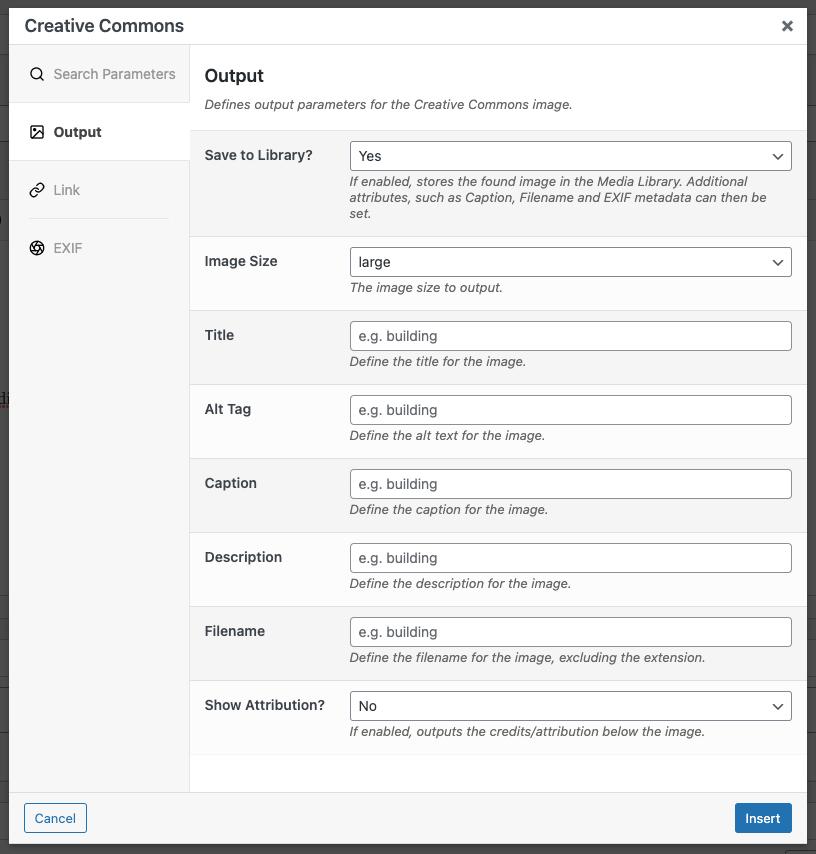Open the Link tab
The height and width of the screenshot is (854, 816).
click(x=99, y=190)
